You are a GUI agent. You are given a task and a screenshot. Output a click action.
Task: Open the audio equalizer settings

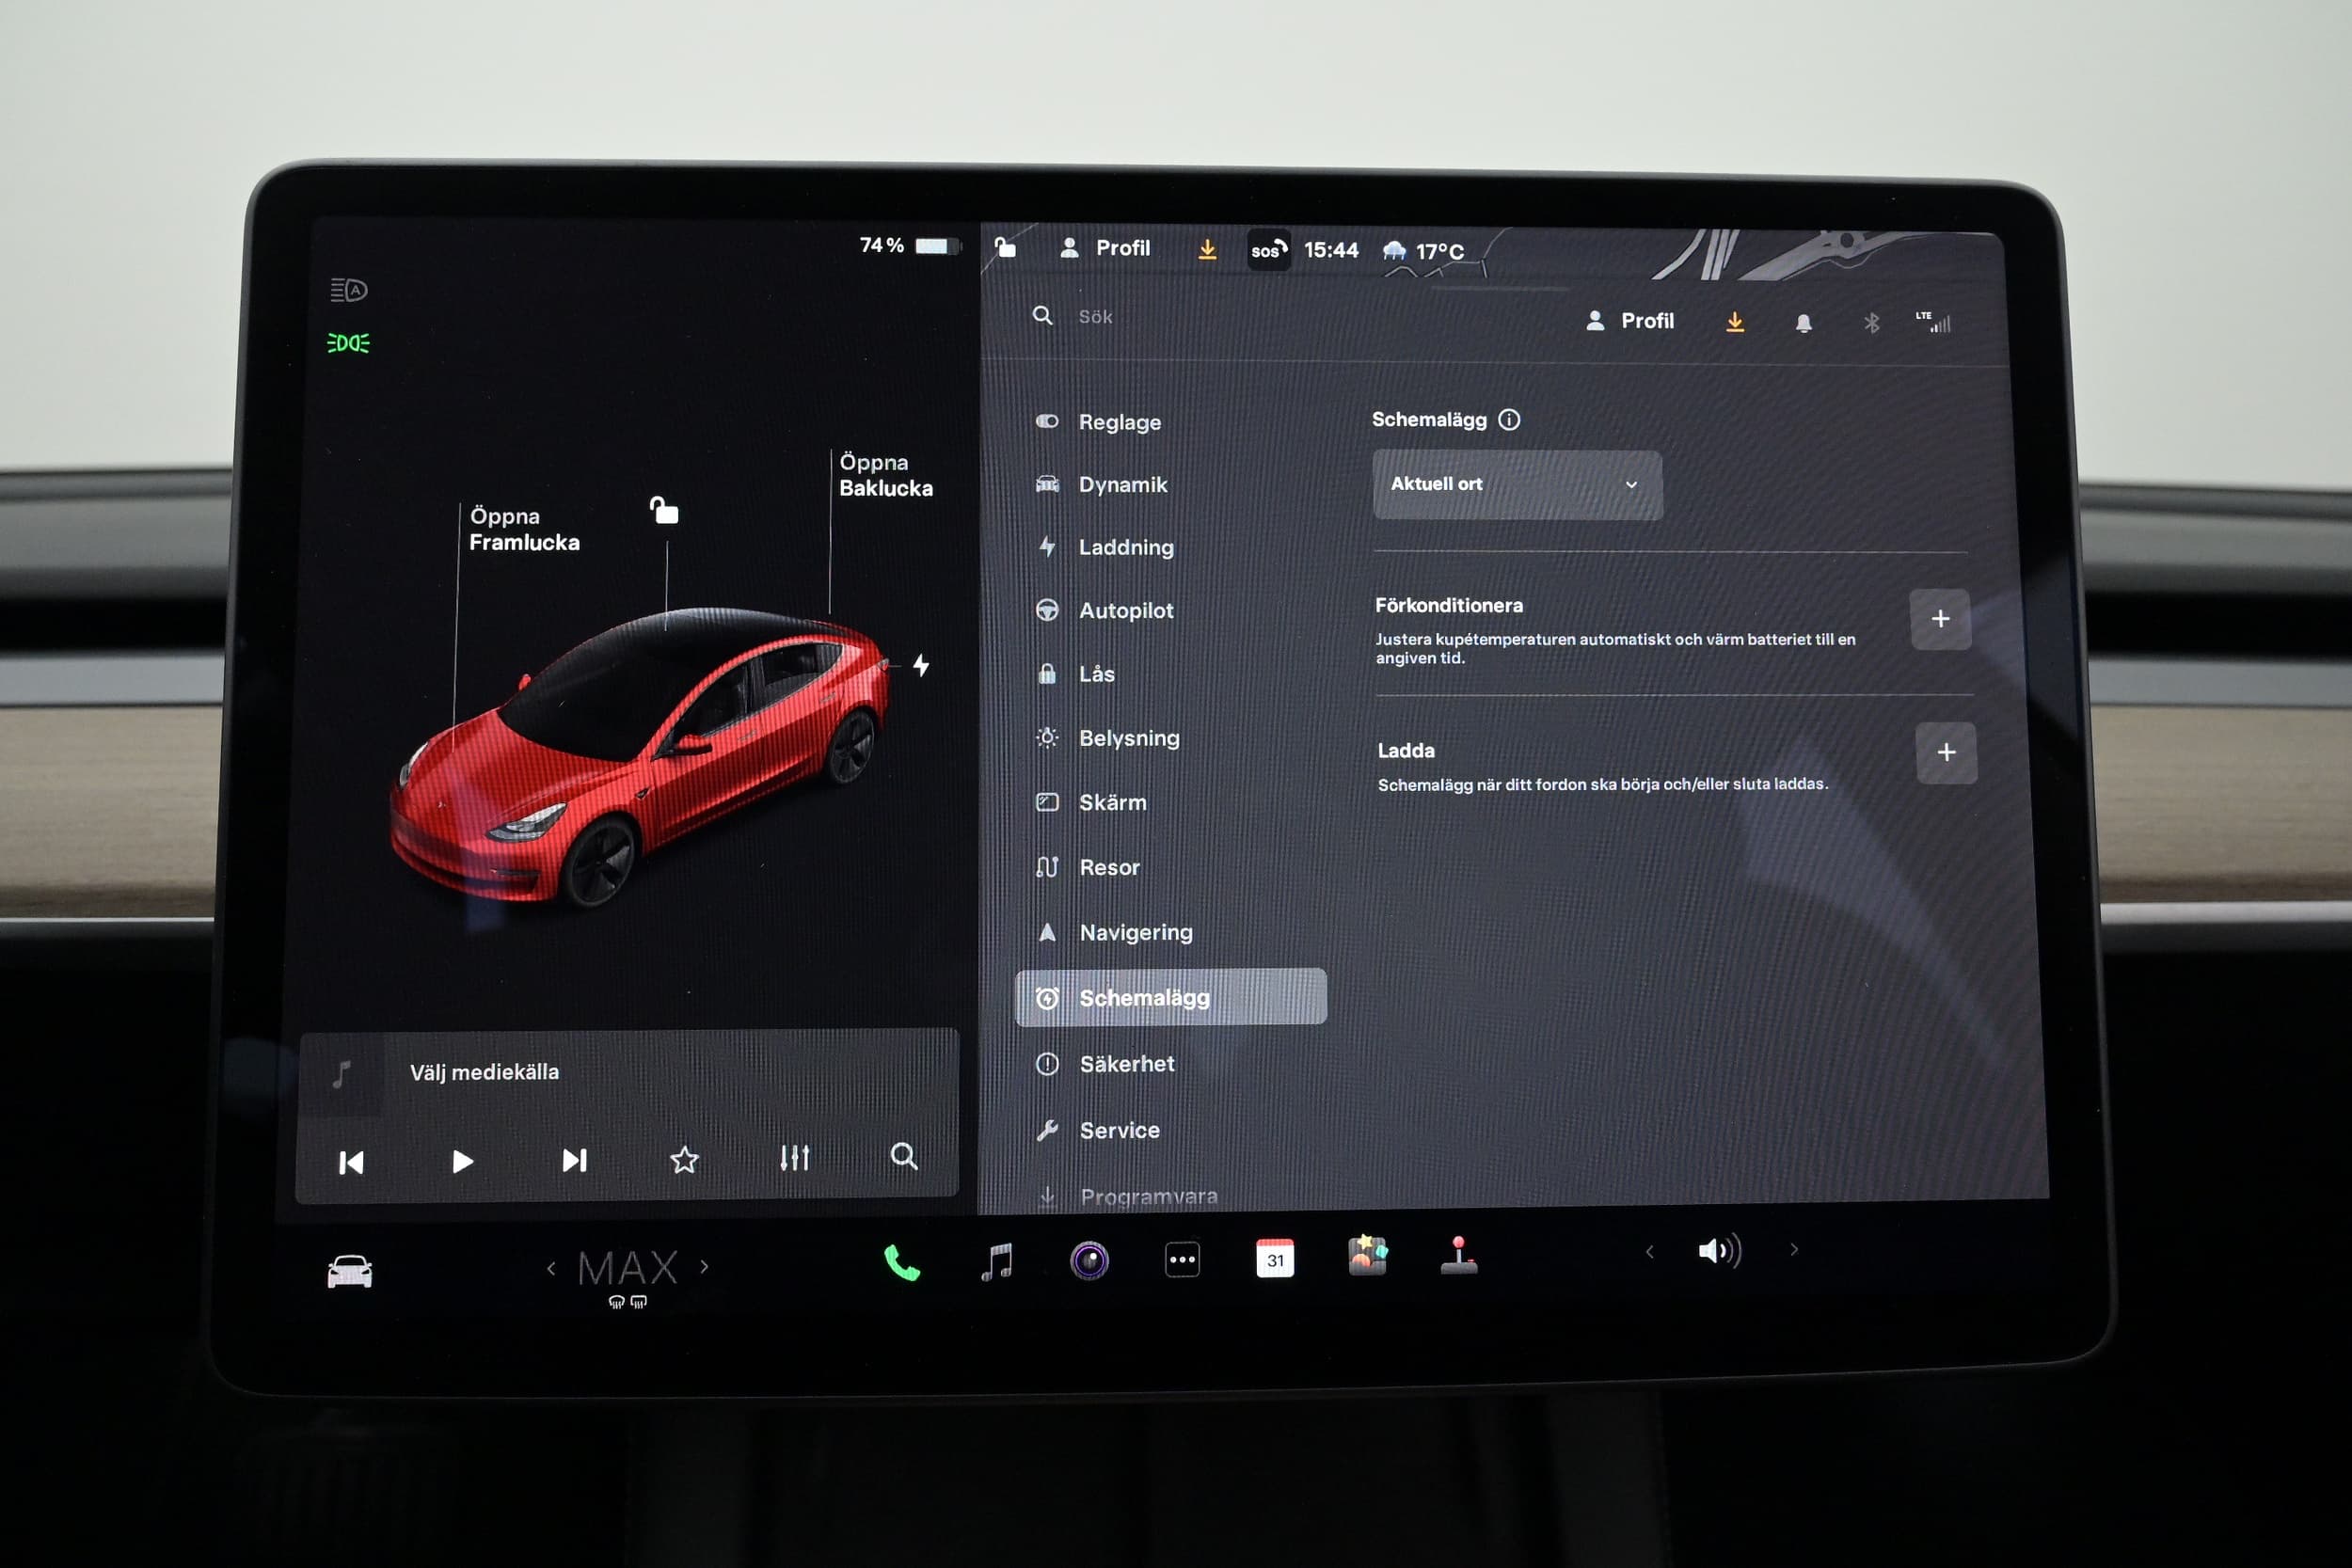click(794, 1158)
